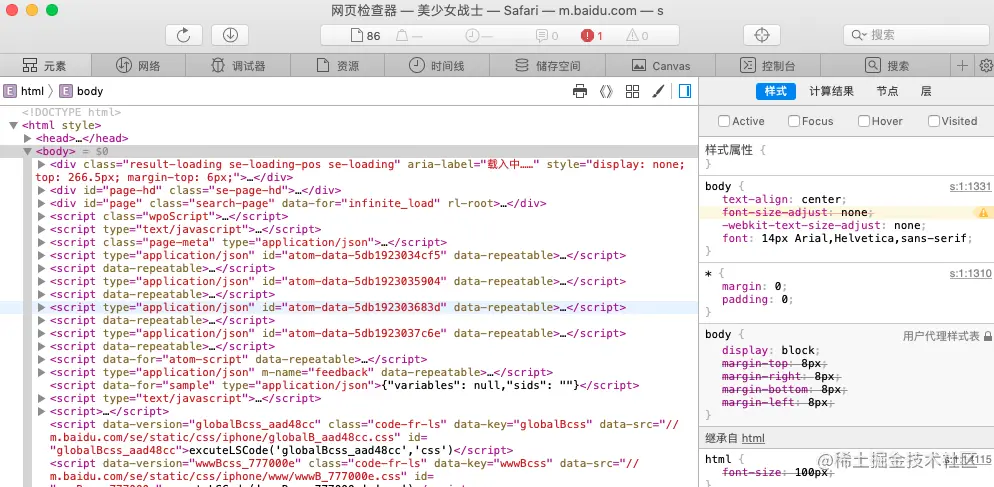Expand the atom-data-5db192303683d script node
Viewport: 994px width, 487px height.
pyautogui.click(x=42, y=308)
